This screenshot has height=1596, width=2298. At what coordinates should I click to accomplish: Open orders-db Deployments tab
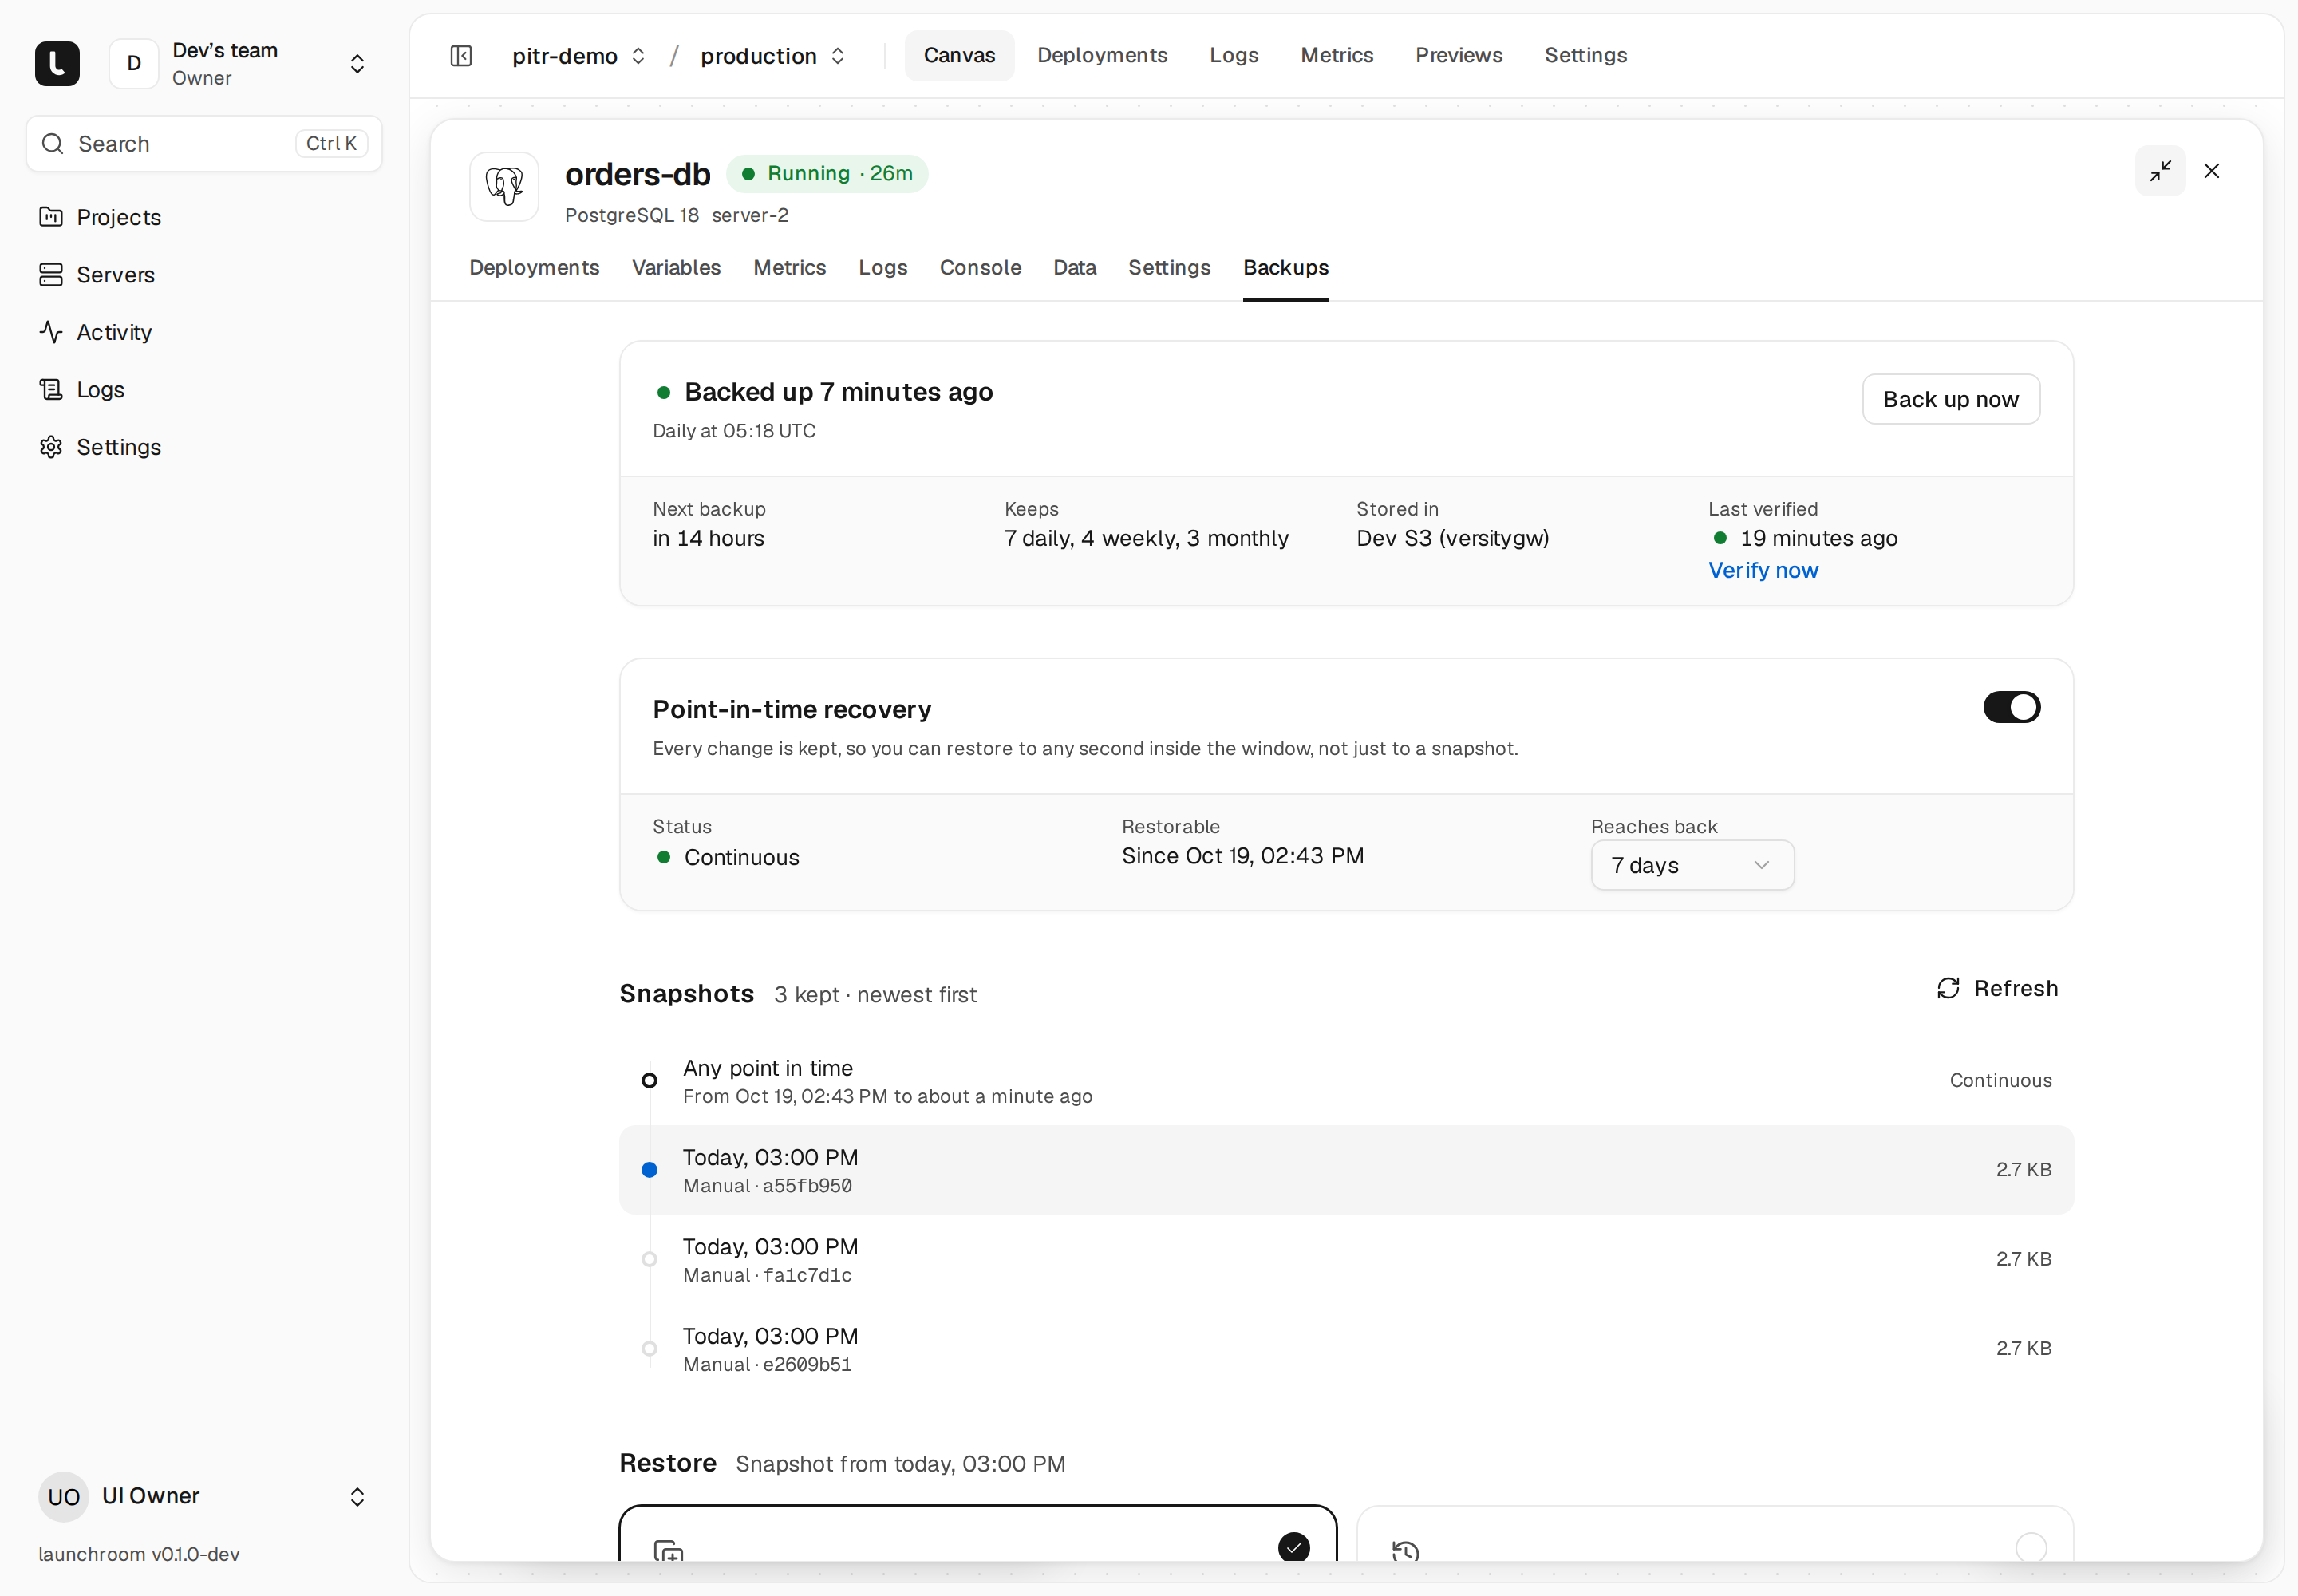click(534, 267)
